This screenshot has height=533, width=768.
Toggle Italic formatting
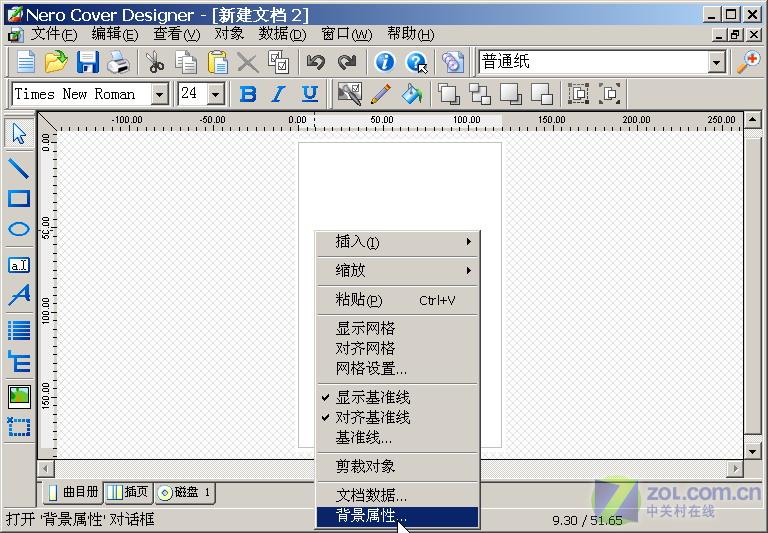click(279, 94)
